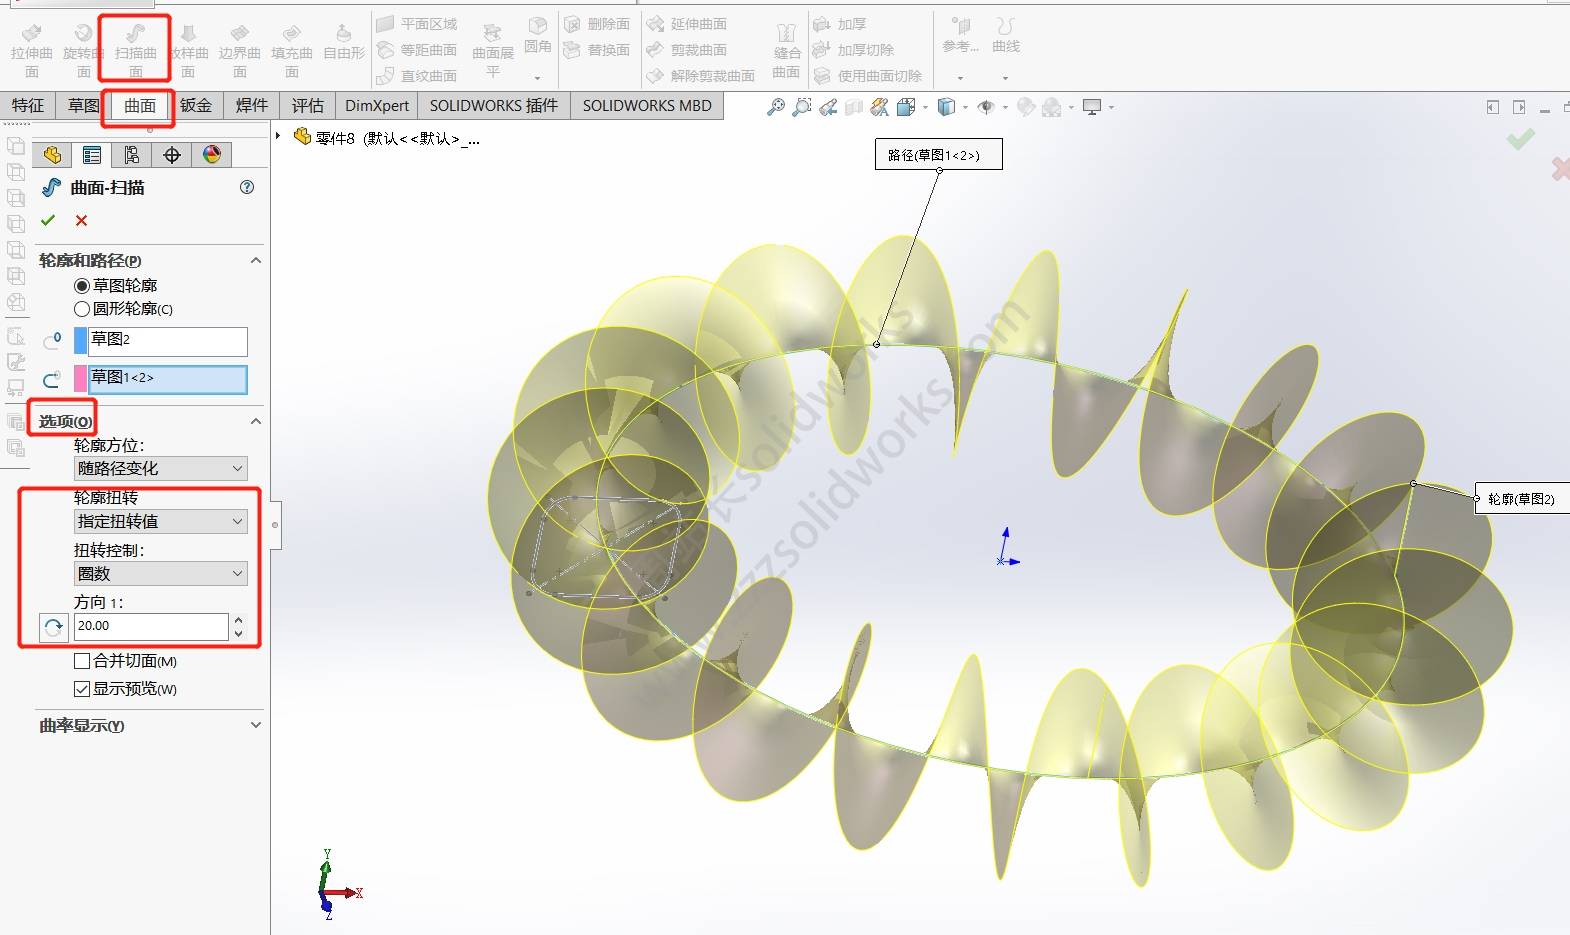Switch to the 钣金 tab
1570x935 pixels.
(x=196, y=106)
